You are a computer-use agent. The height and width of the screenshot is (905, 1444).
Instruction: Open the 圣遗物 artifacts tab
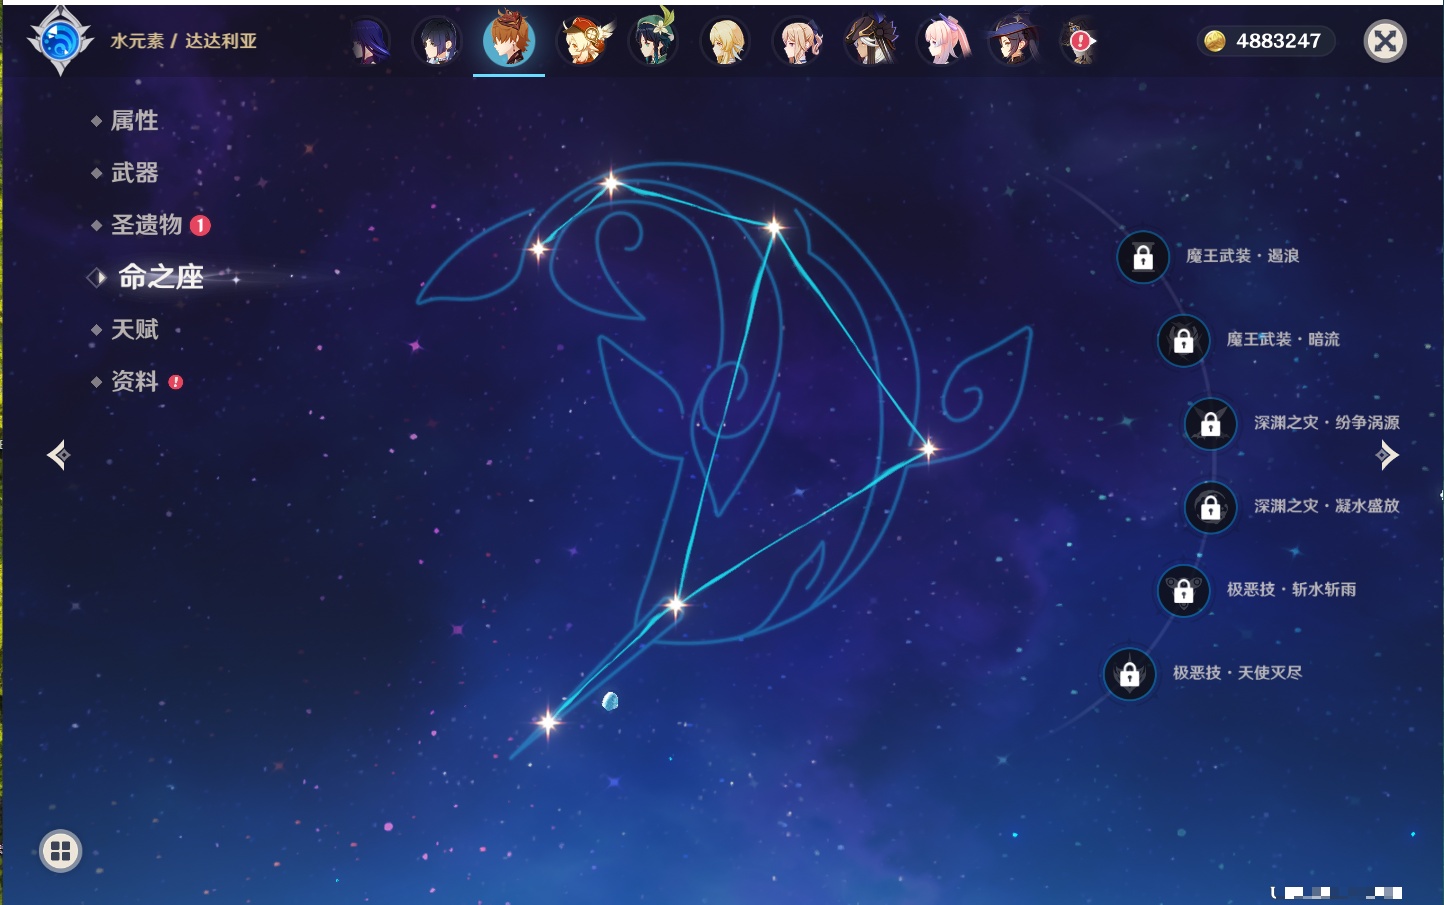[147, 225]
